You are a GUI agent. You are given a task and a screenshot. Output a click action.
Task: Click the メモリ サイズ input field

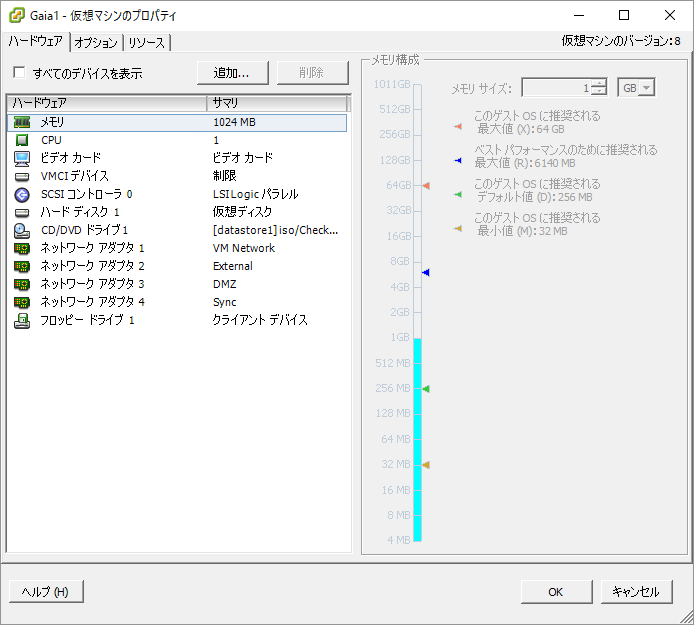(557, 88)
